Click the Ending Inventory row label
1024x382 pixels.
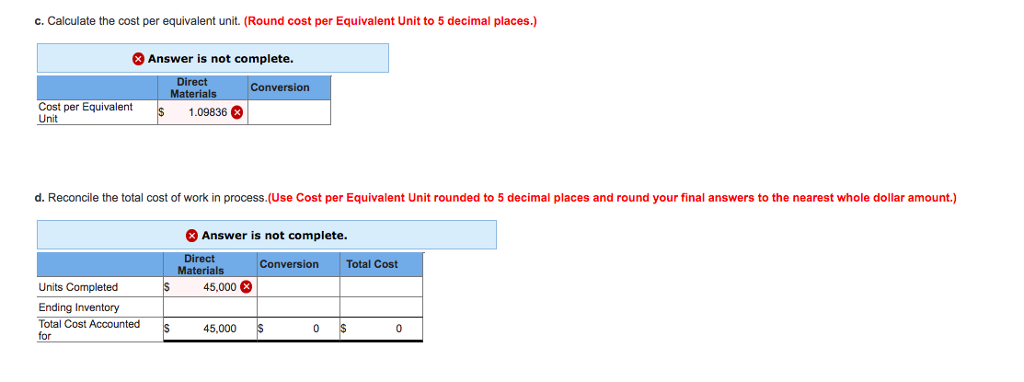coord(79,307)
